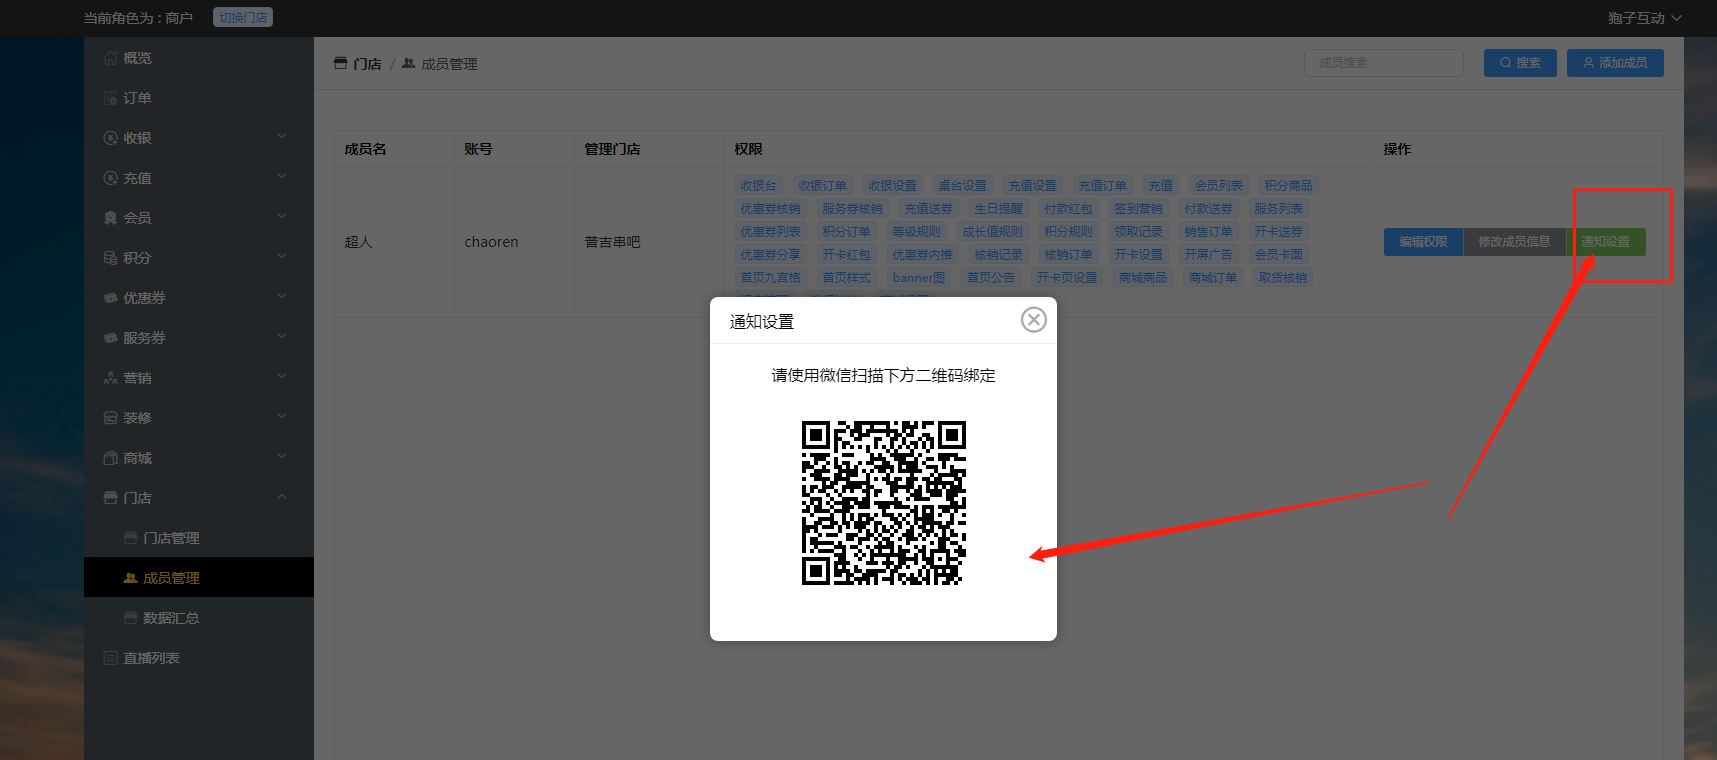Click the 门店 breadcrumb link

point(367,64)
